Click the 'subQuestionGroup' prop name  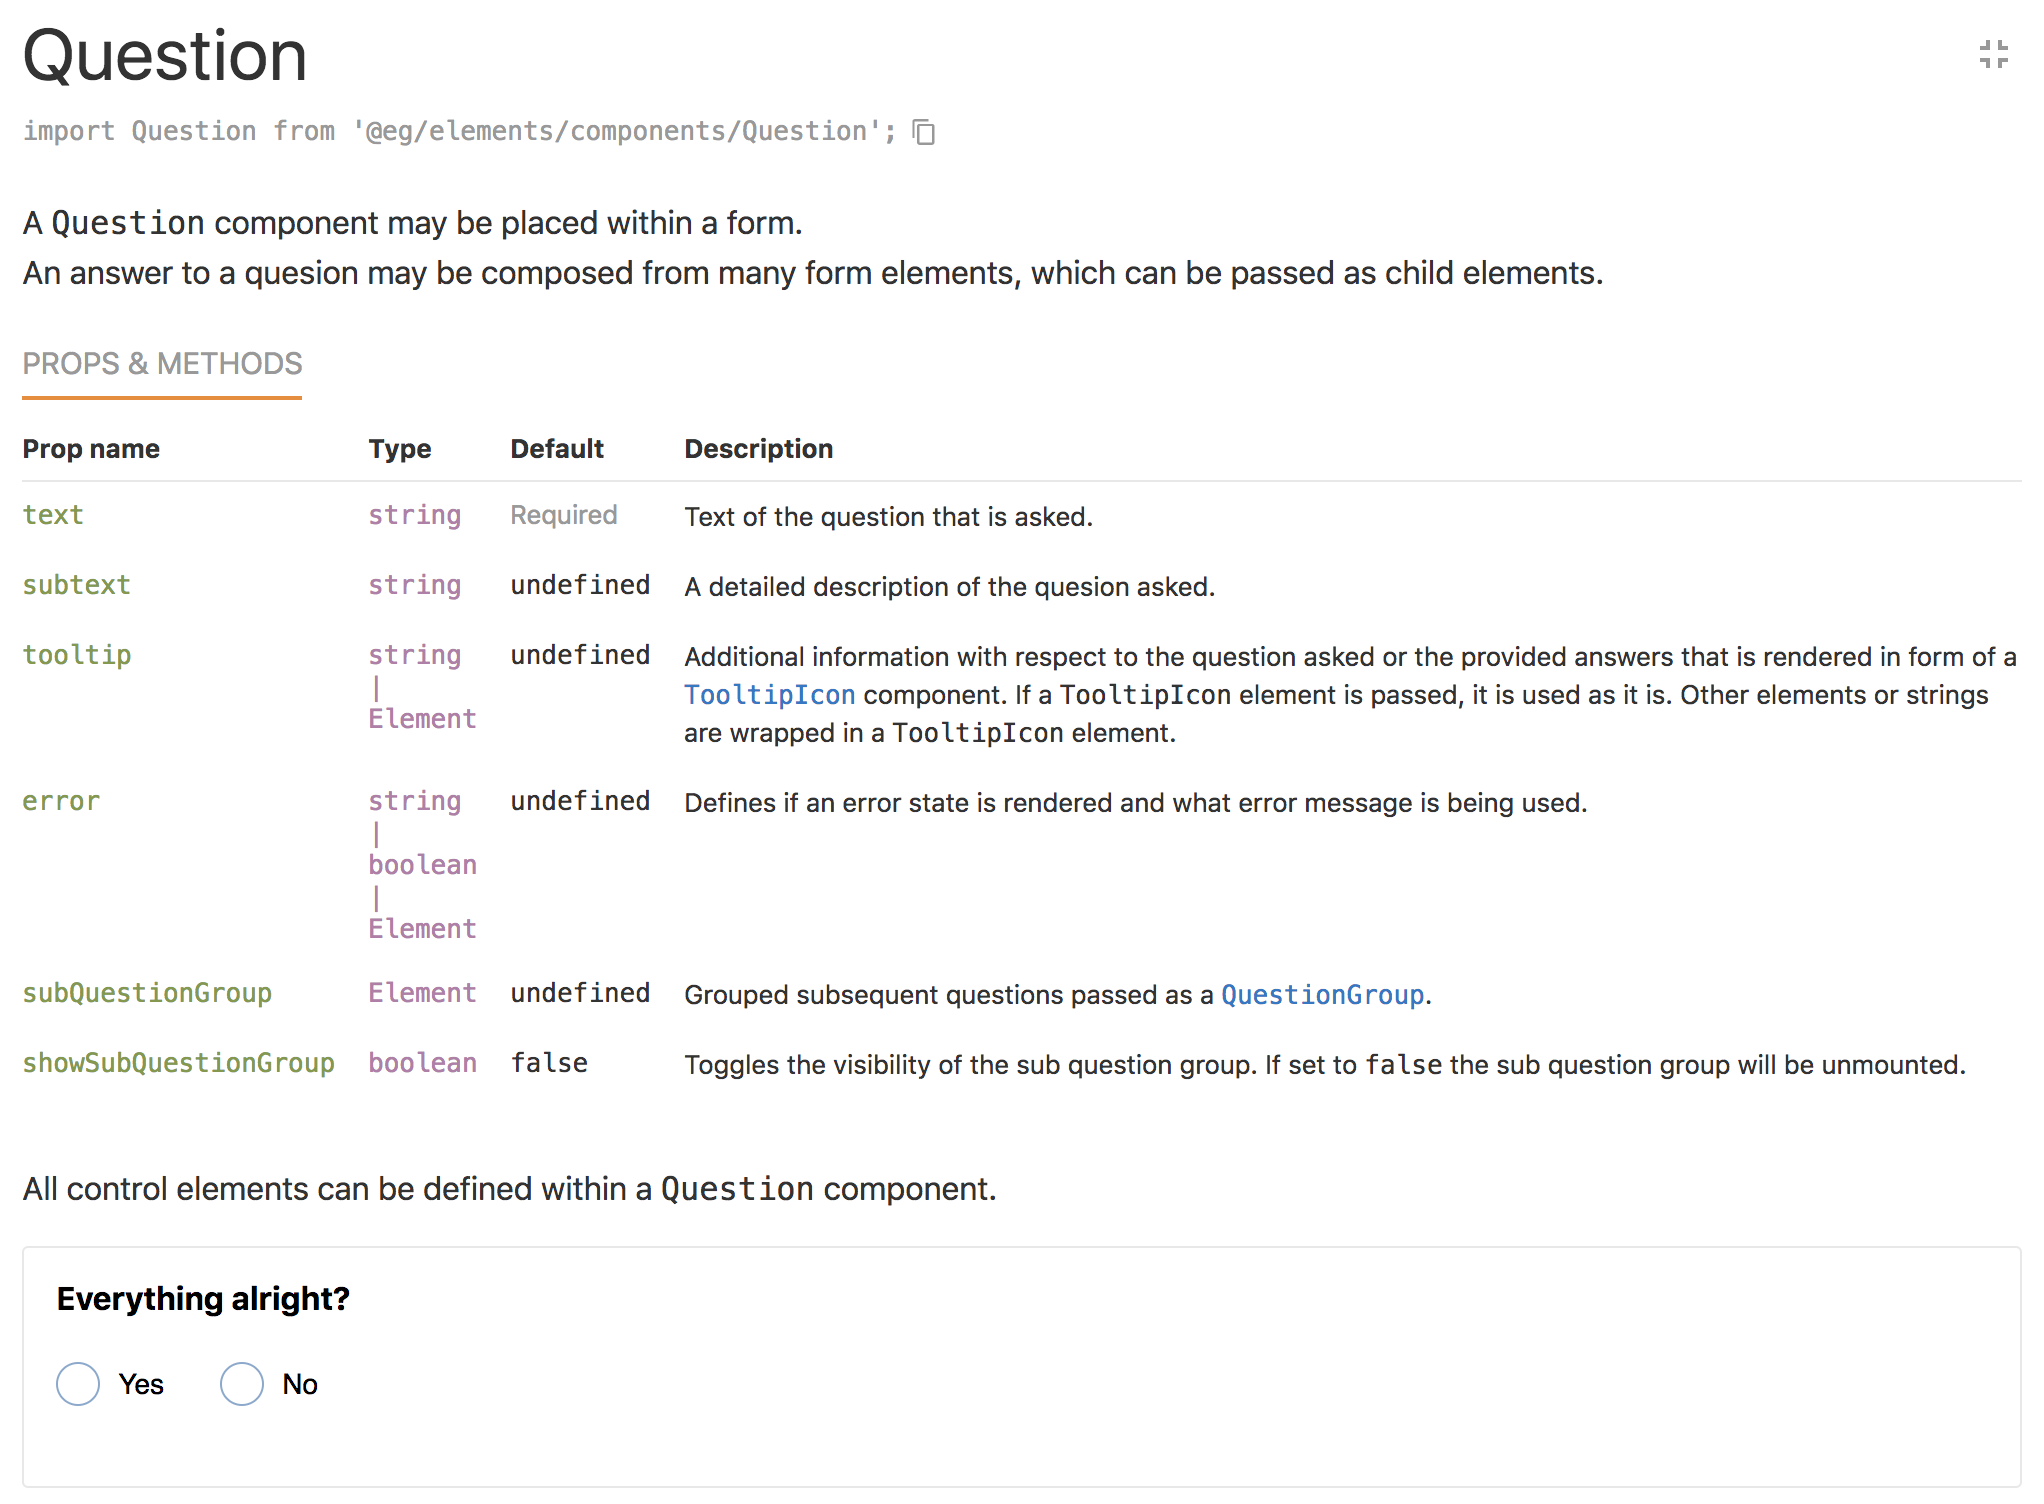click(x=147, y=993)
